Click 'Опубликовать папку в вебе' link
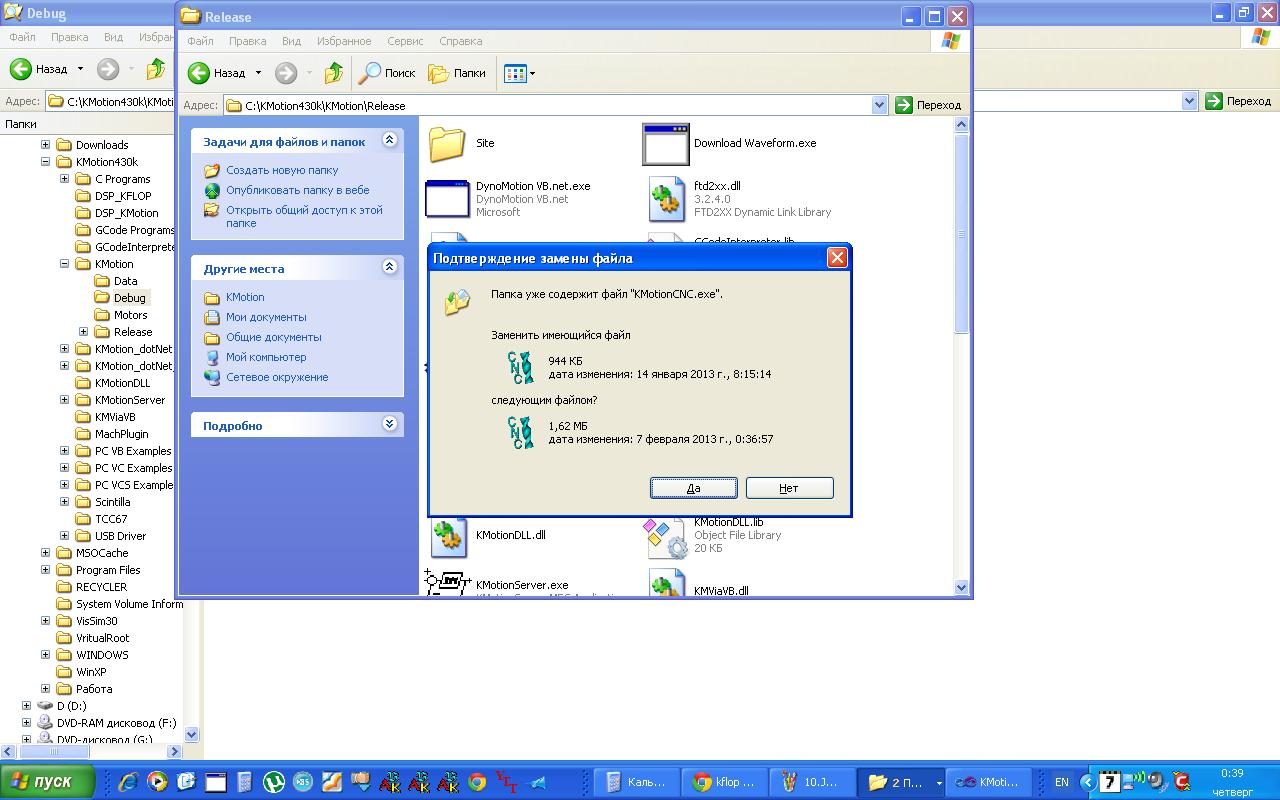Viewport: 1280px width, 800px height. point(297,190)
